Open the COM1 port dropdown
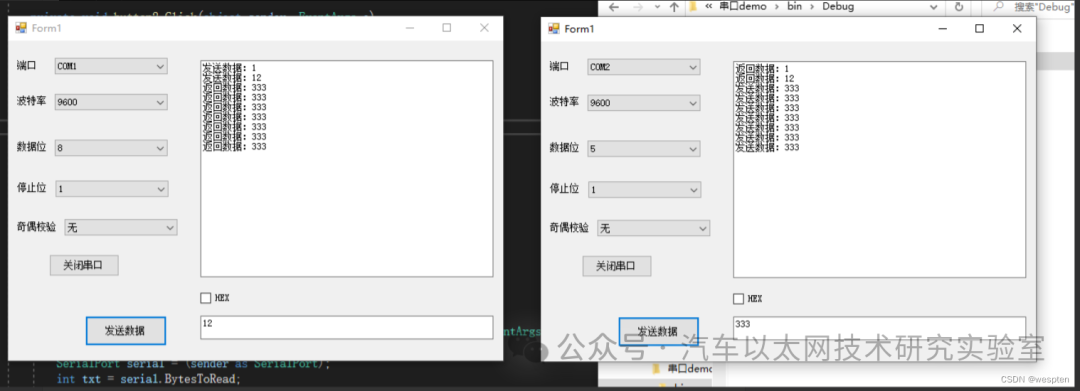The width and height of the screenshot is (1080, 391). [x=111, y=66]
